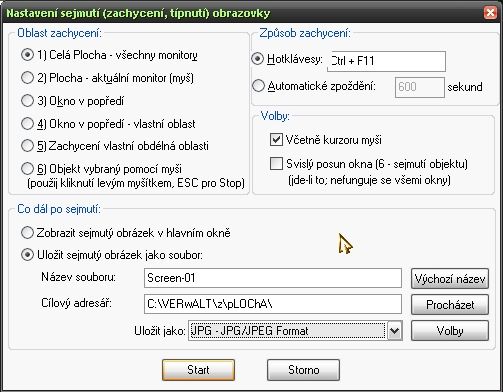
Task: Choose the 'Automatické zpoždění' radio button
Action: (x=258, y=86)
